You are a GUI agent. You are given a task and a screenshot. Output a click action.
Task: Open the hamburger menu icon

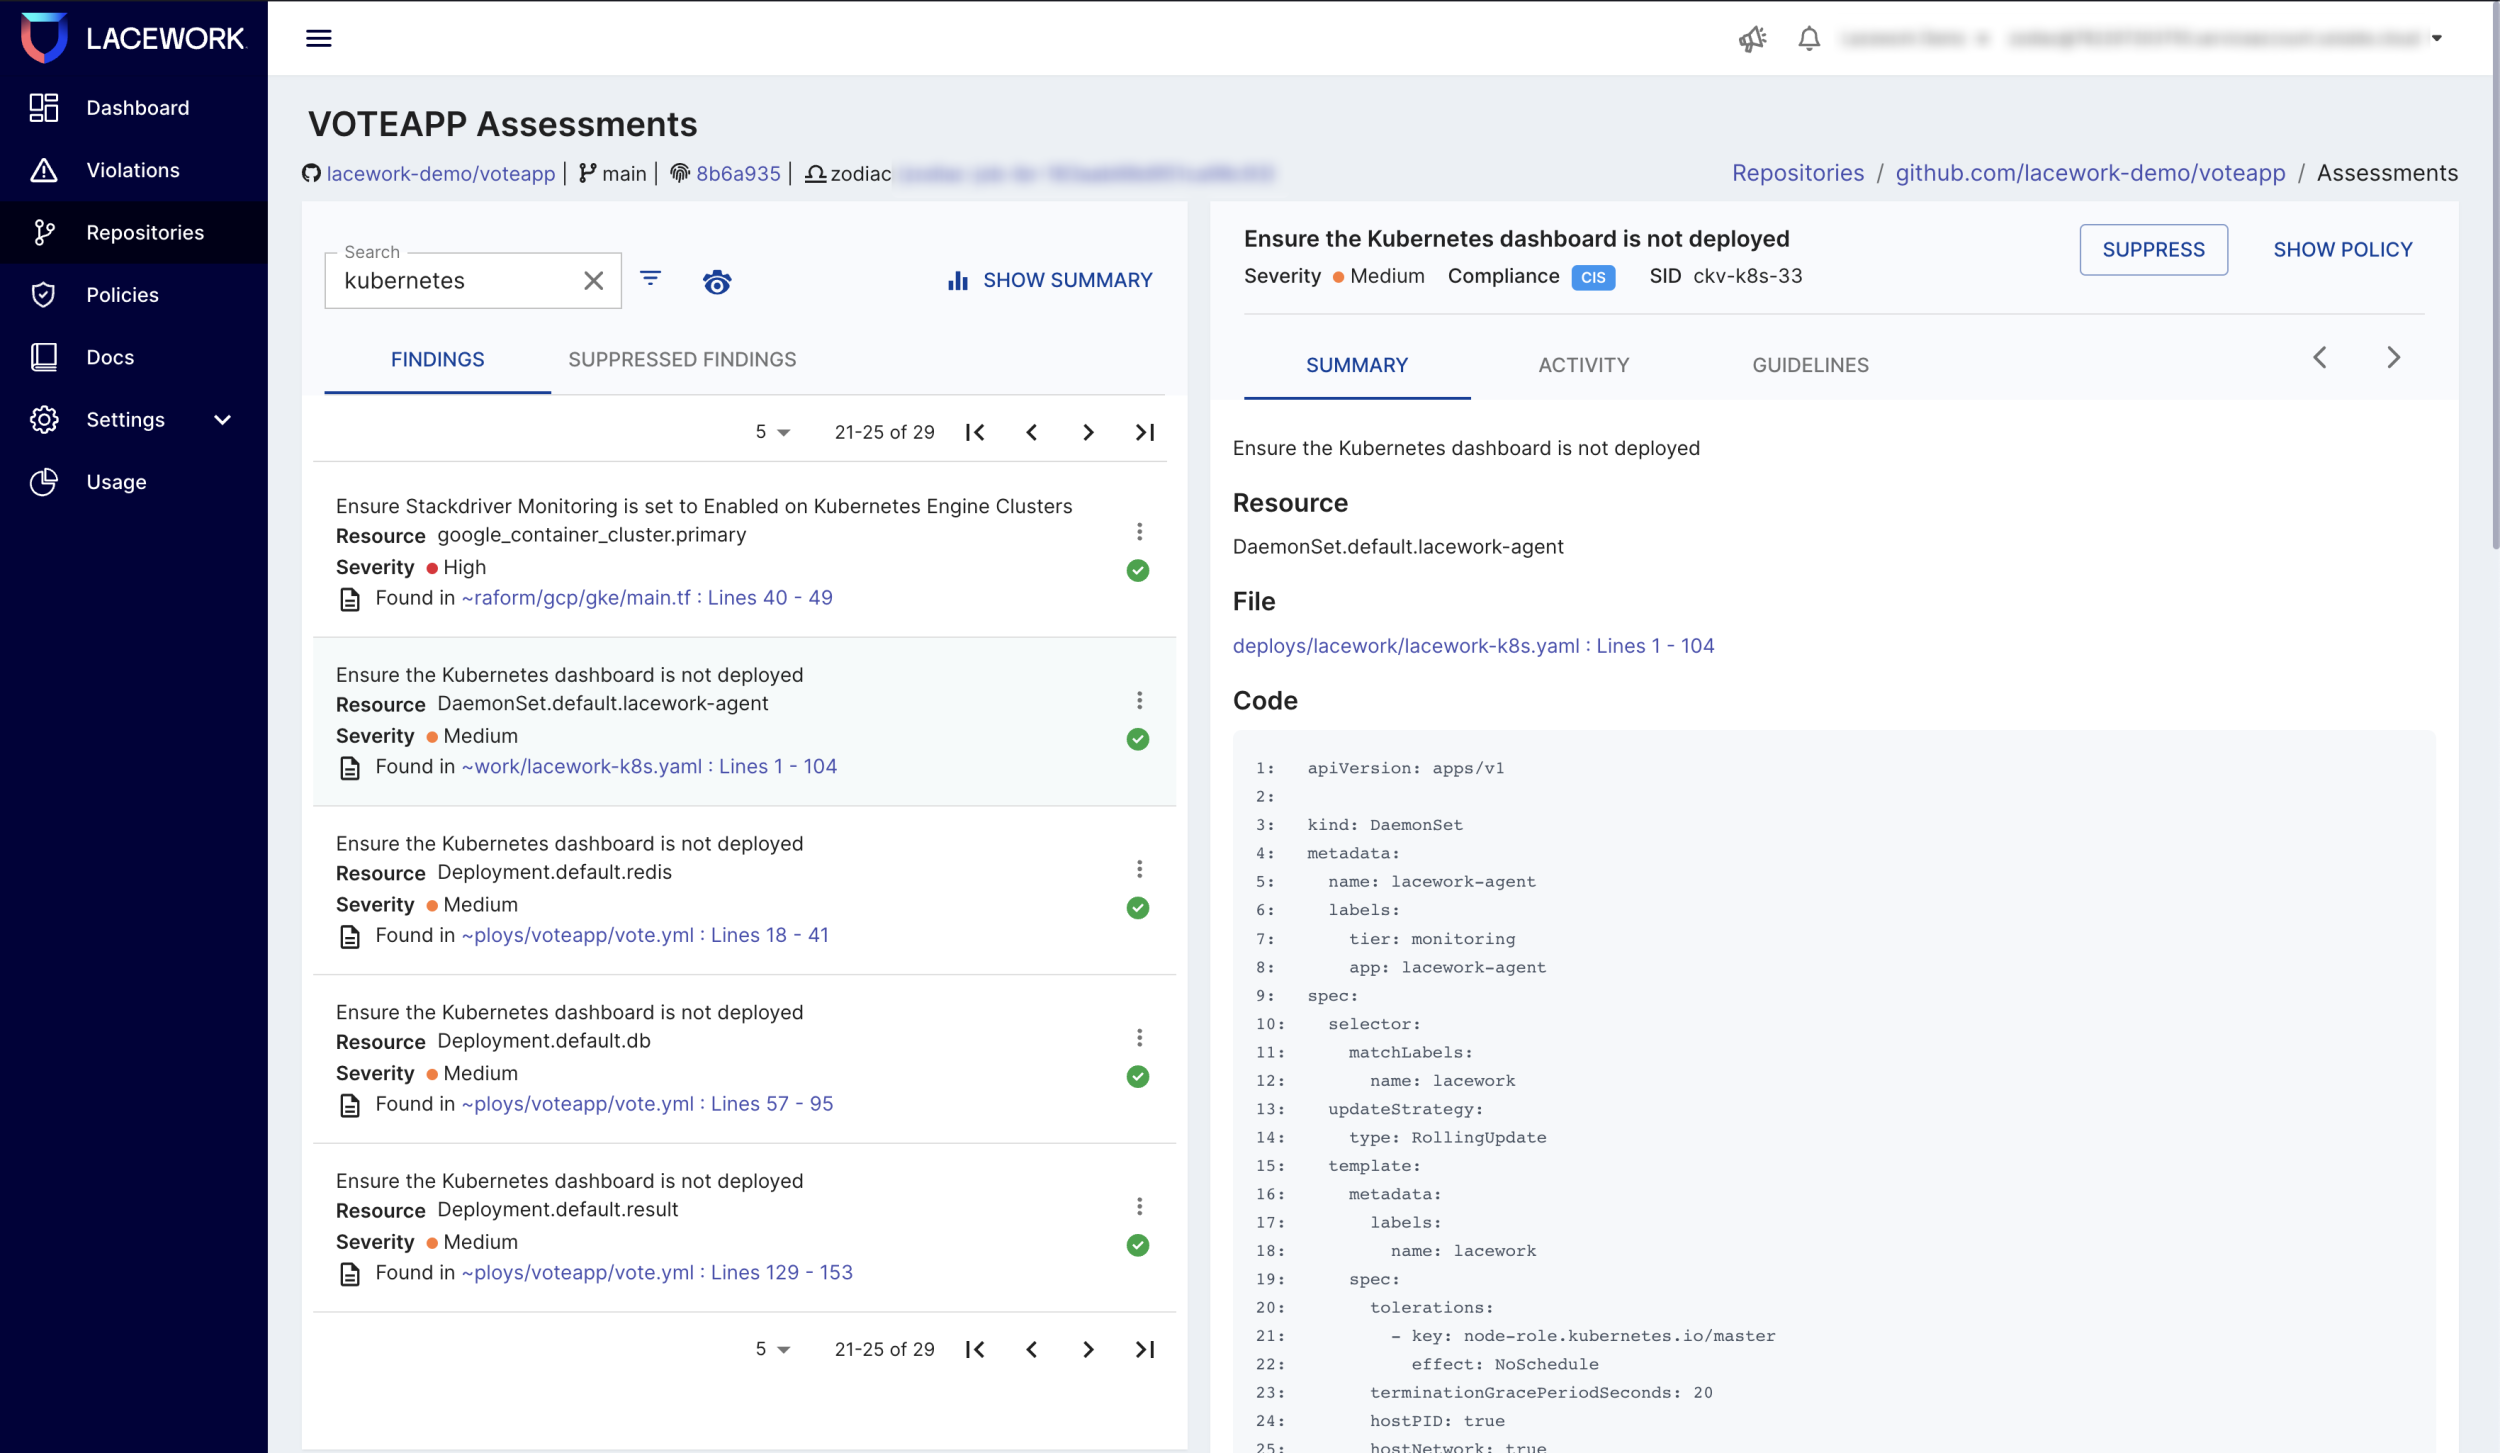click(318, 38)
